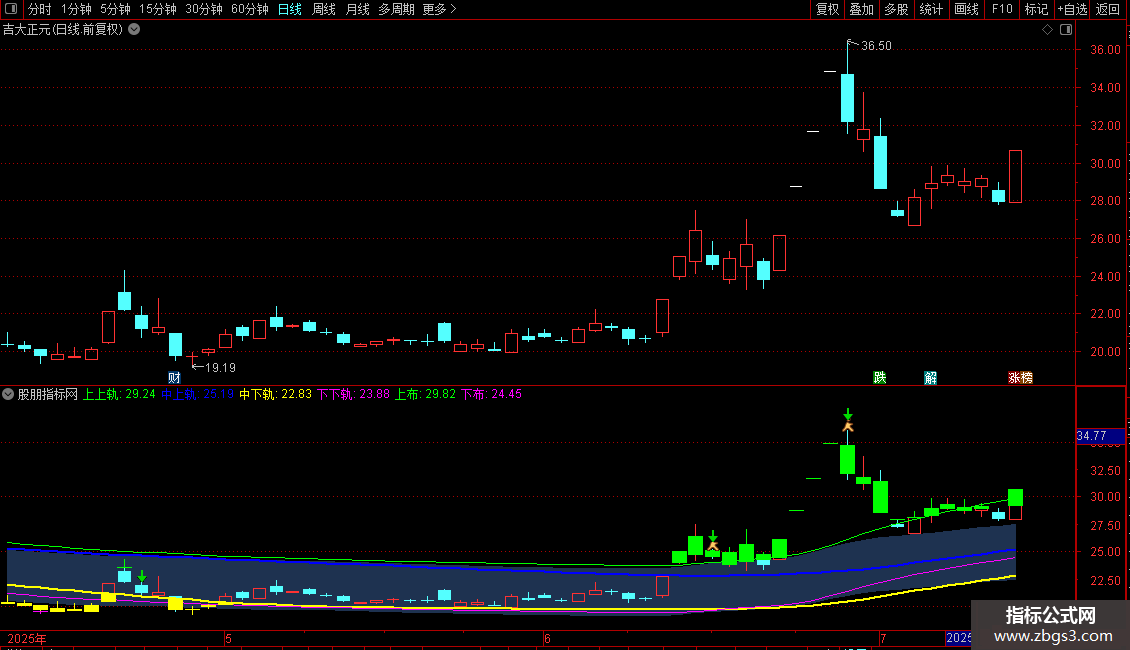Select the 月线 monthly chart tab
The image size is (1130, 650).
tap(357, 9)
